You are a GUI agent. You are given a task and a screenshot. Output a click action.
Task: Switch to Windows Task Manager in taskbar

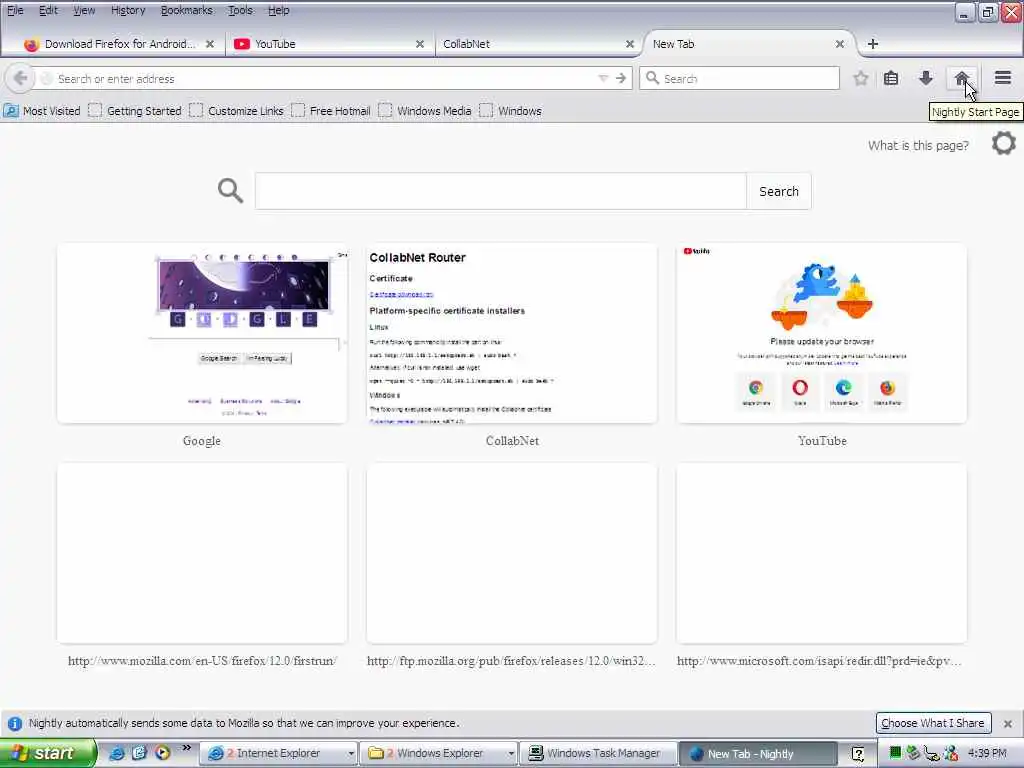(596, 754)
